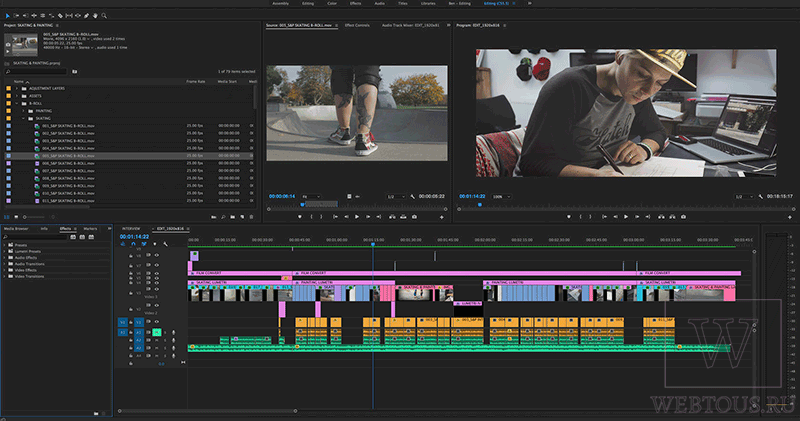Open the Audio workspace
800x421 pixels.
tap(380, 4)
